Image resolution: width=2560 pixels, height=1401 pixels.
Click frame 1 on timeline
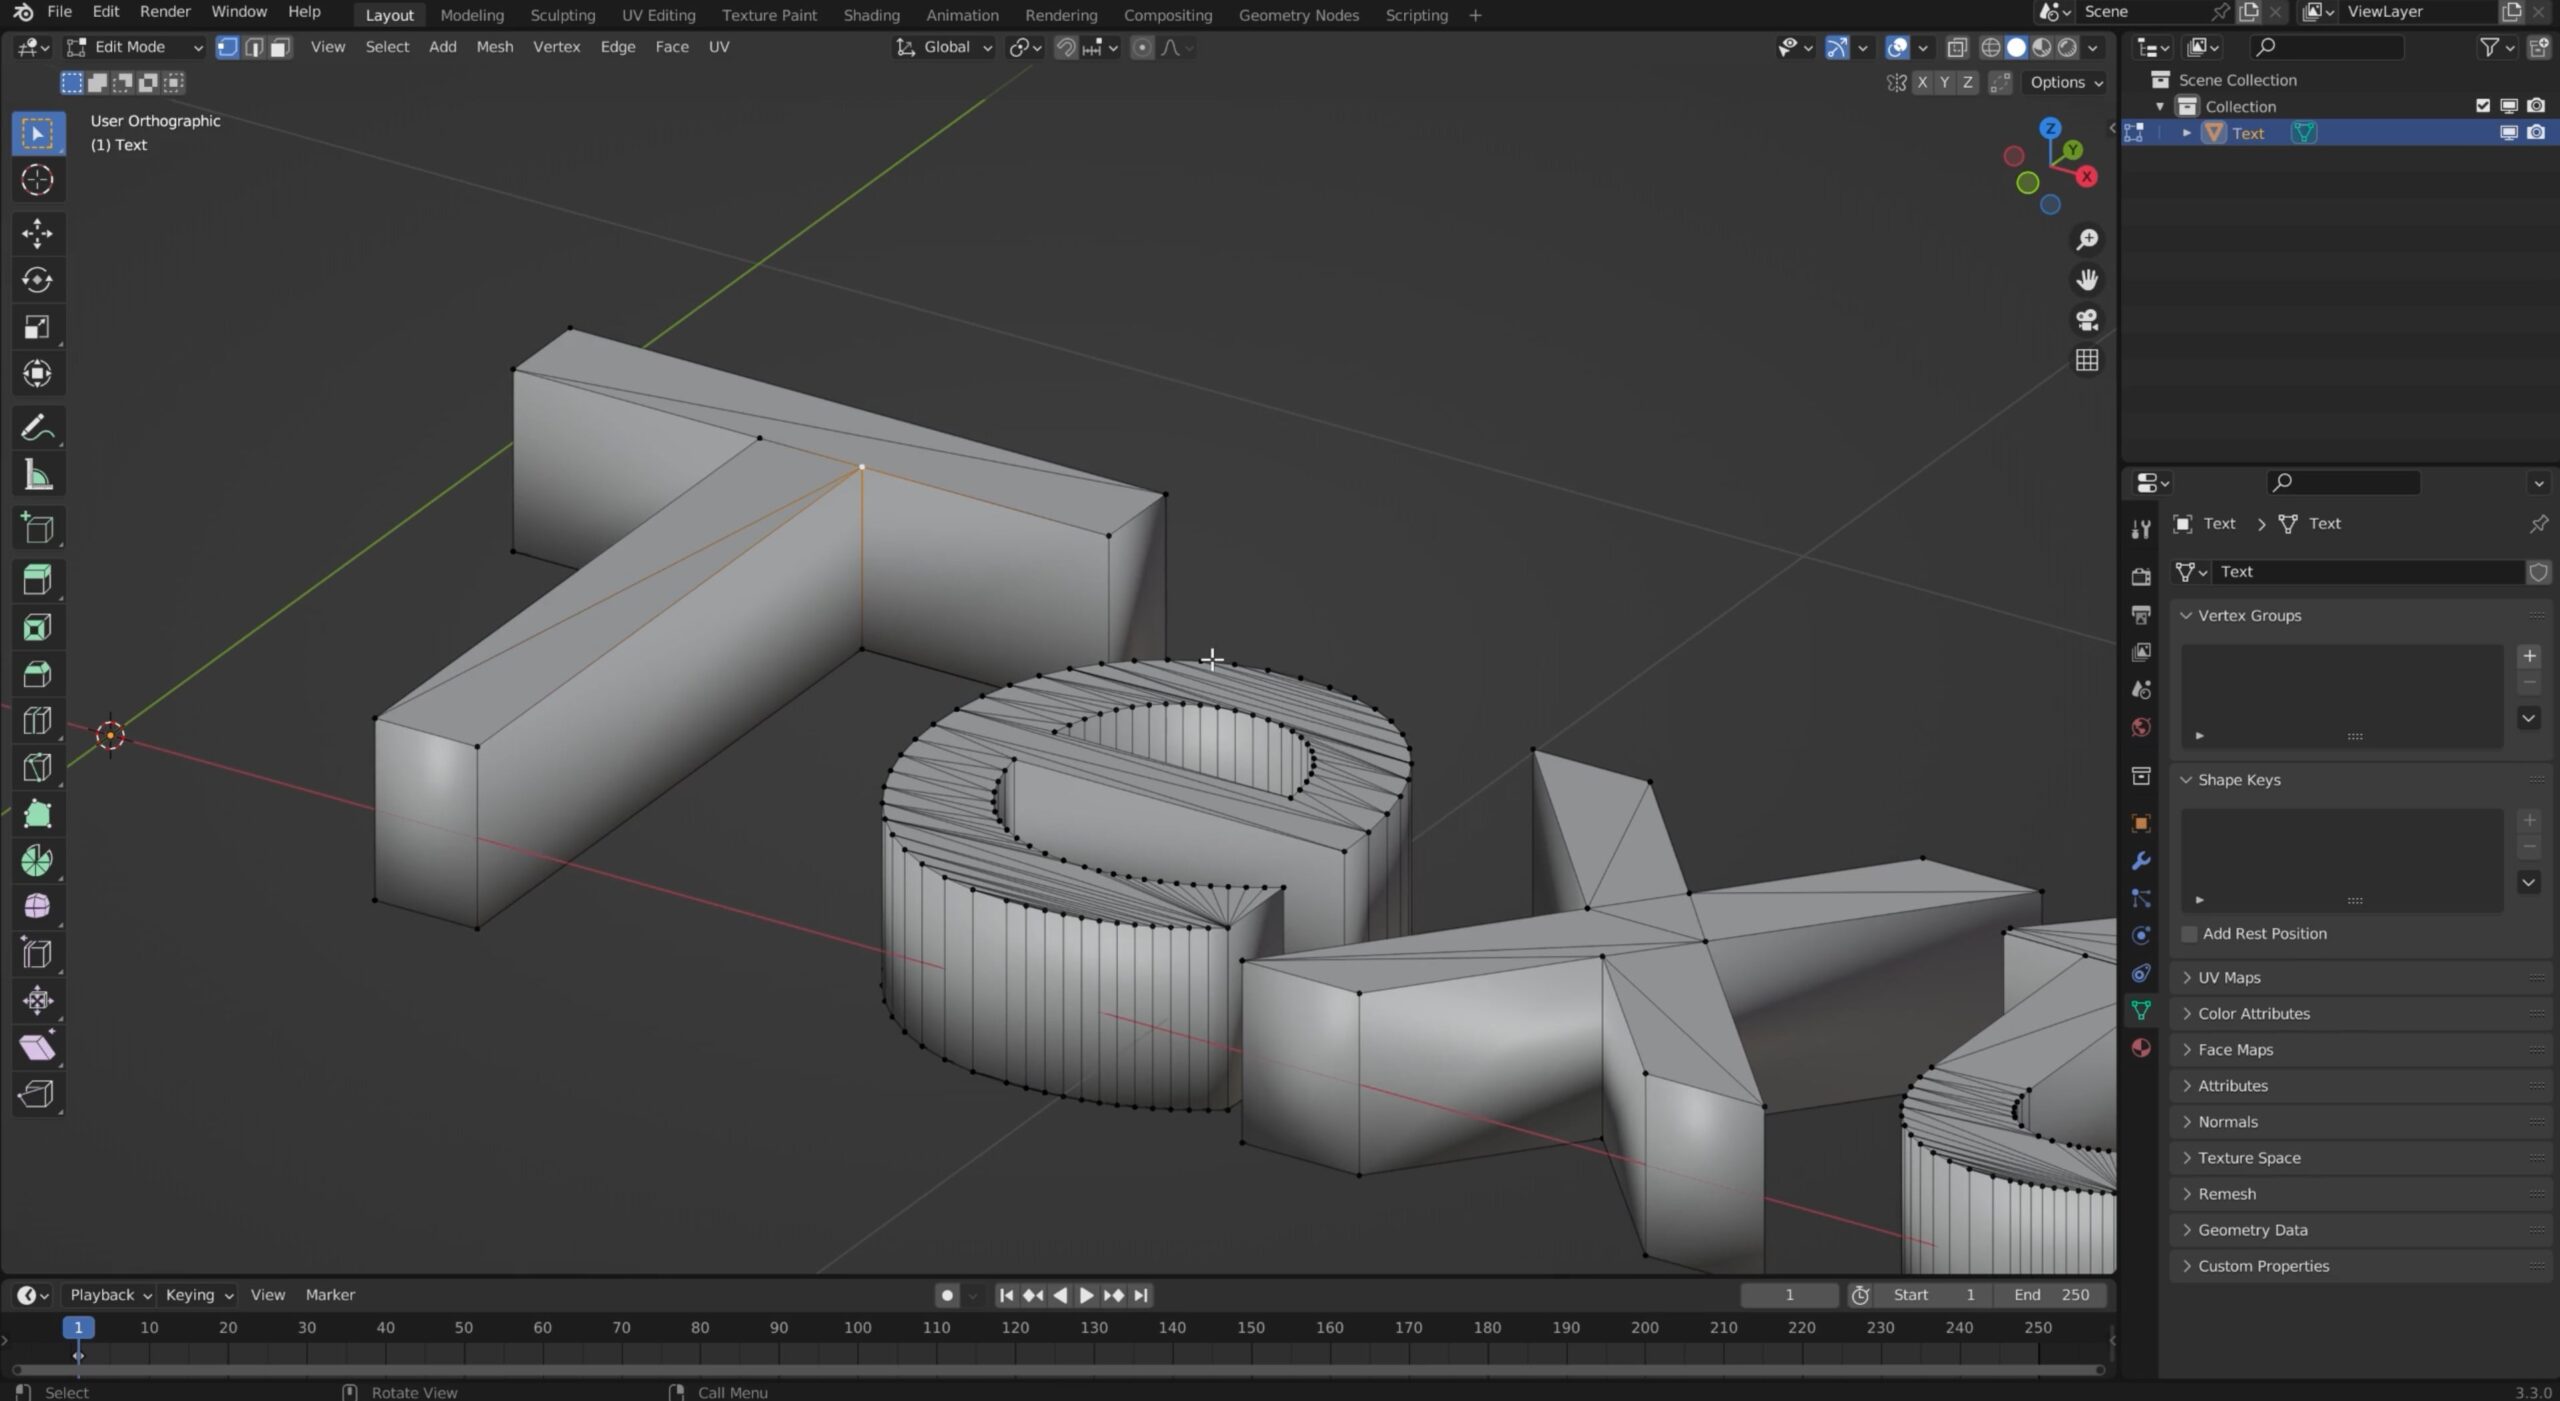pos(76,1325)
